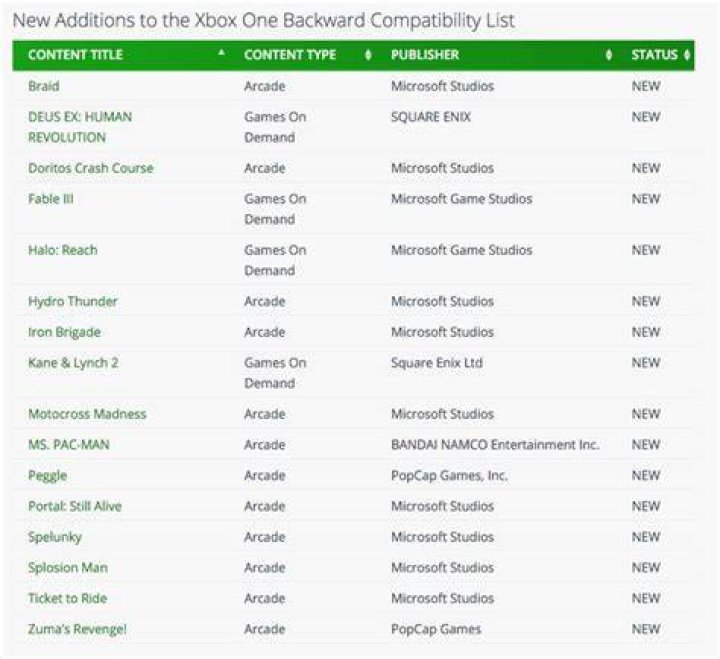Select Square Enix Ltd publisher cell
This screenshot has height=659, width=720.
[437, 363]
